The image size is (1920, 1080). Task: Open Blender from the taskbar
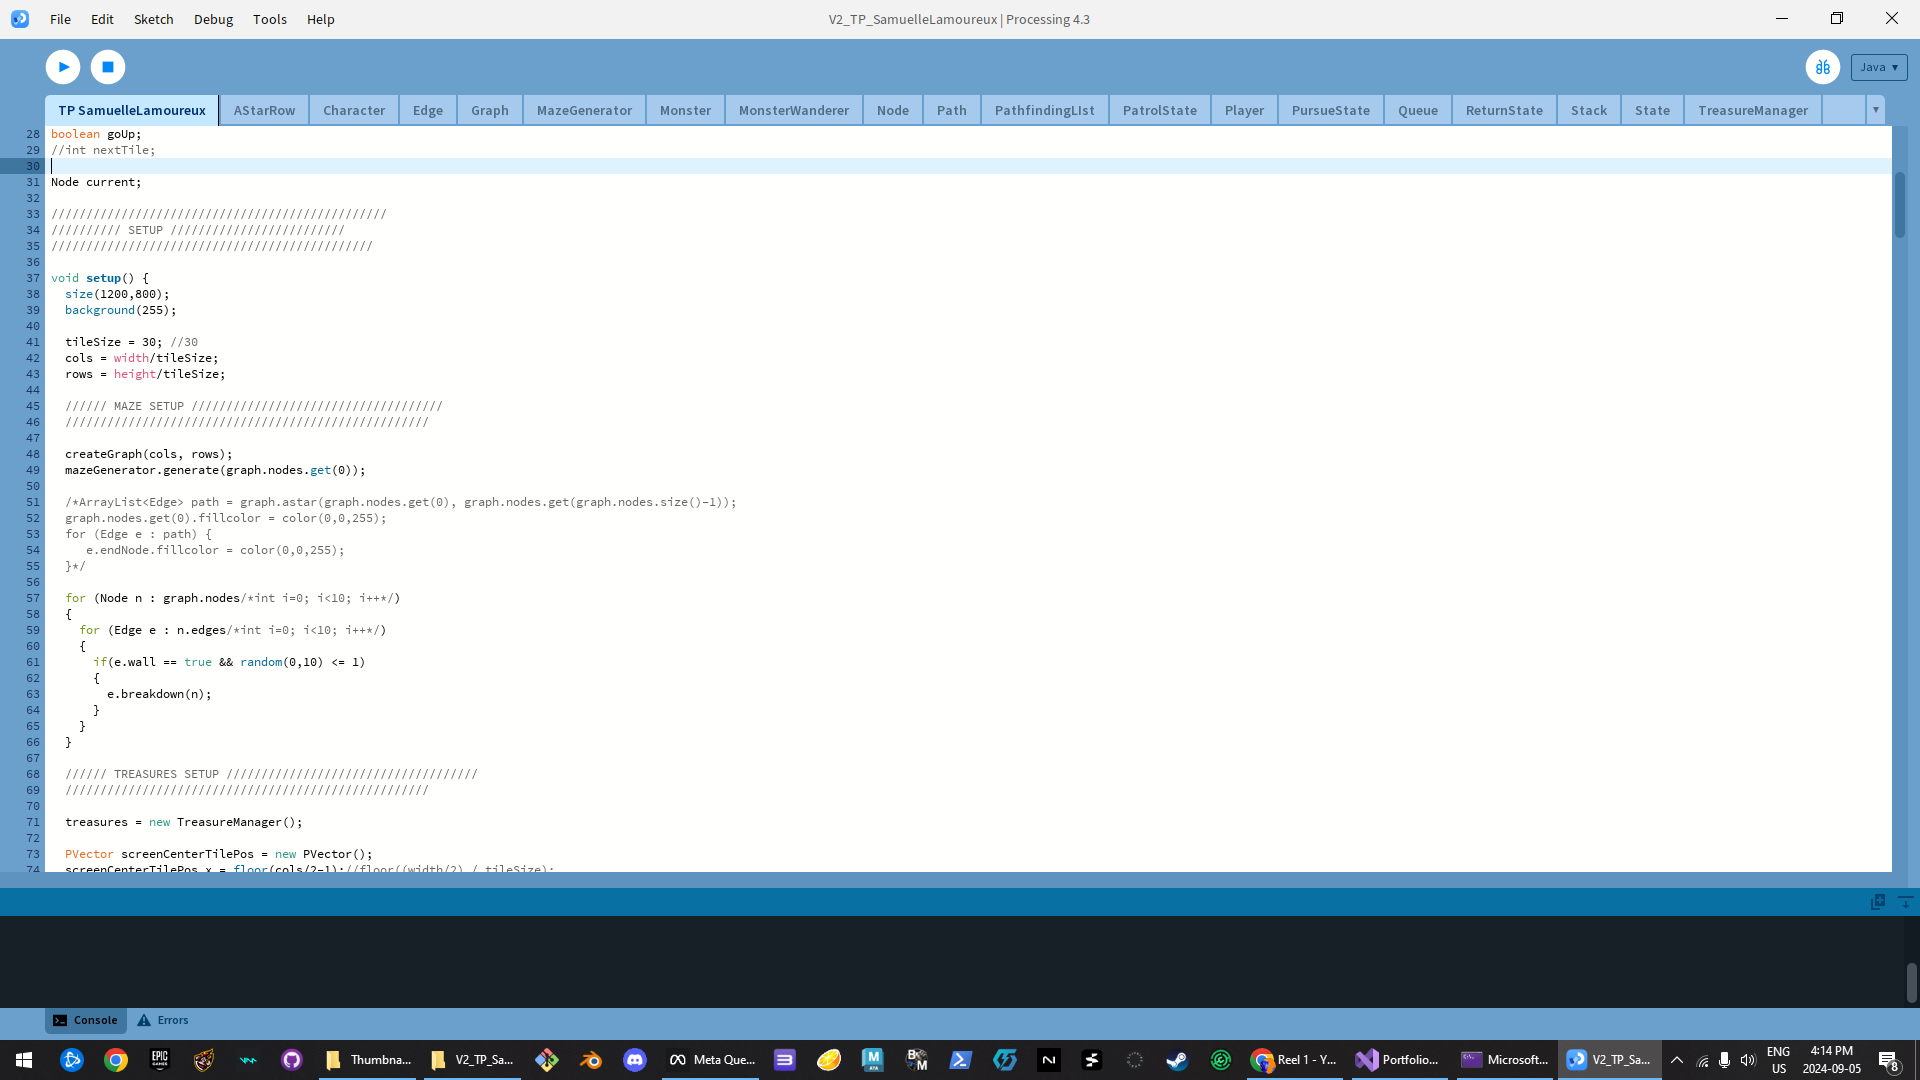coord(591,1060)
